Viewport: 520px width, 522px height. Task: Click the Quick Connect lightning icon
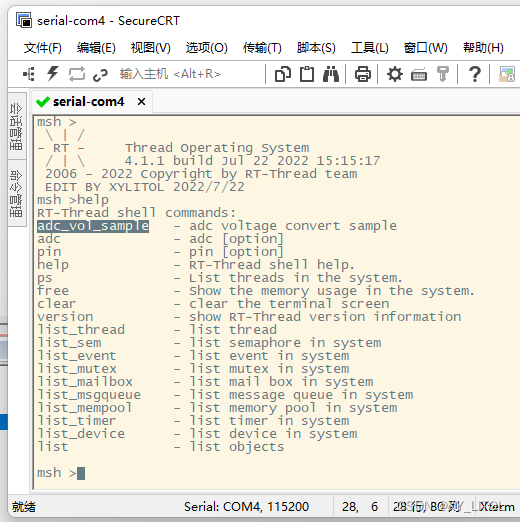[52, 74]
